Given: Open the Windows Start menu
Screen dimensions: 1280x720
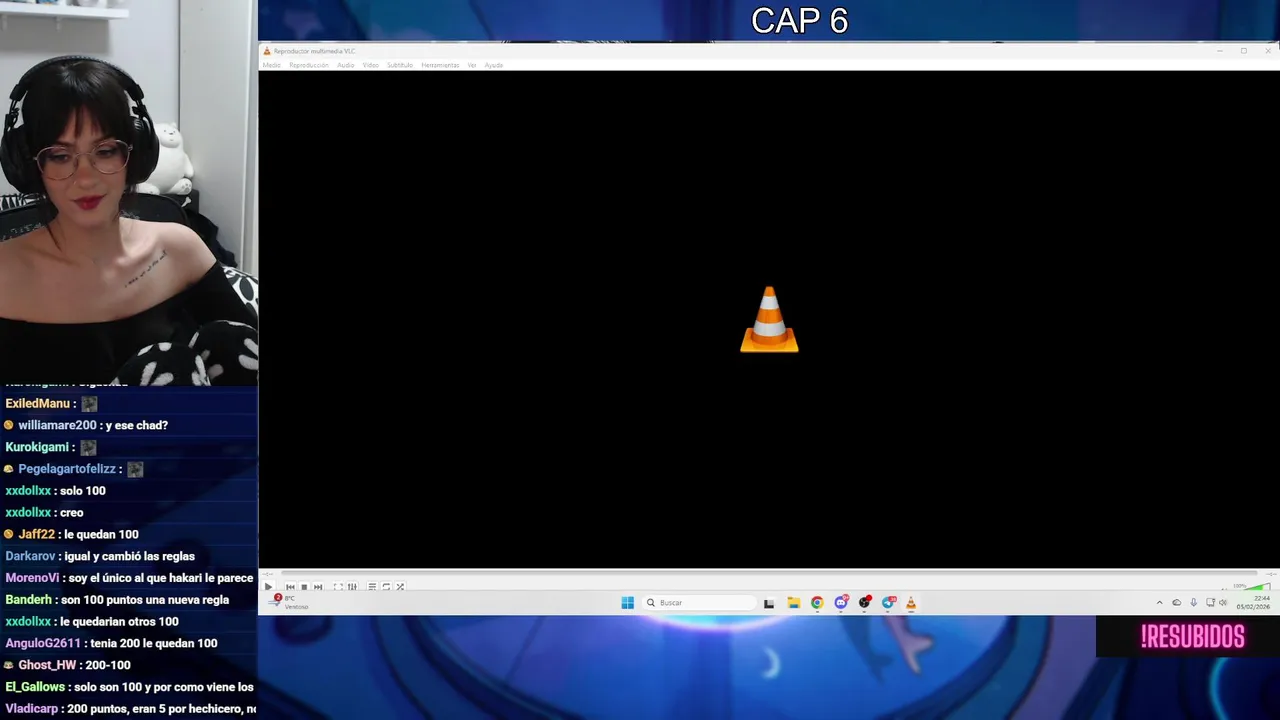Looking at the screenshot, I should 627,603.
